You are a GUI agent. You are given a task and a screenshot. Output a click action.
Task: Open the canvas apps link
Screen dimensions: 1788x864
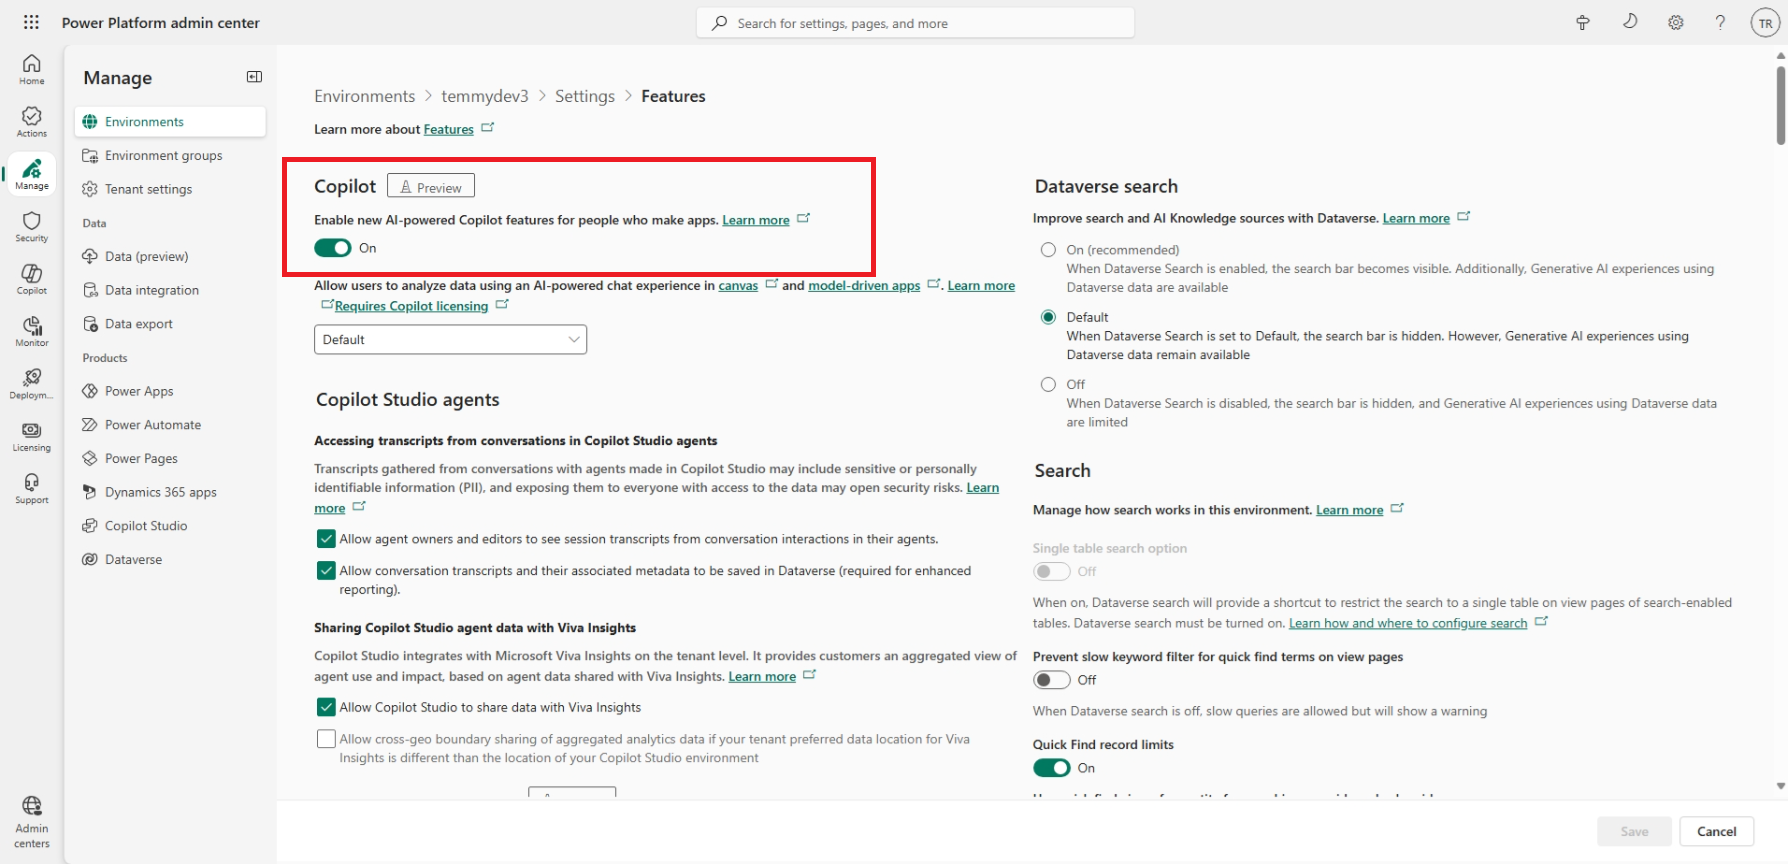click(738, 286)
